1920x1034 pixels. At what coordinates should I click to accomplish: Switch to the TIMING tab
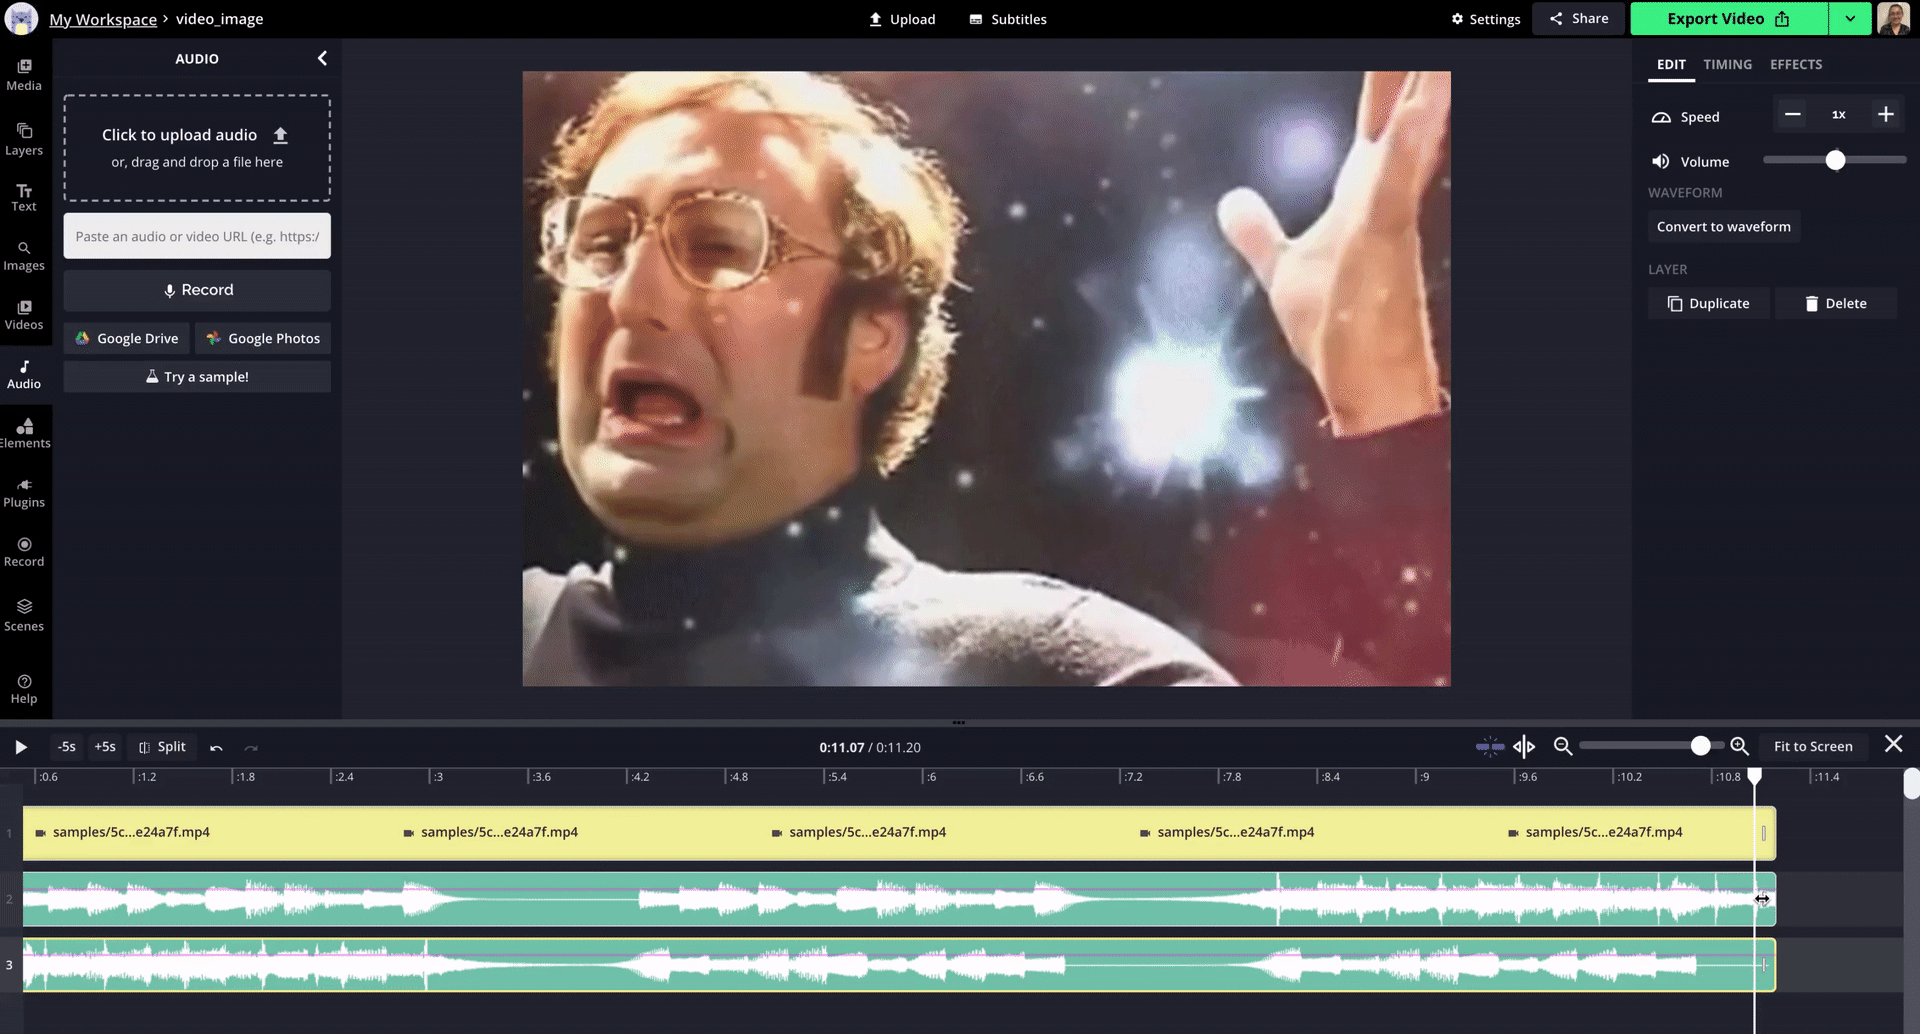(1728, 64)
